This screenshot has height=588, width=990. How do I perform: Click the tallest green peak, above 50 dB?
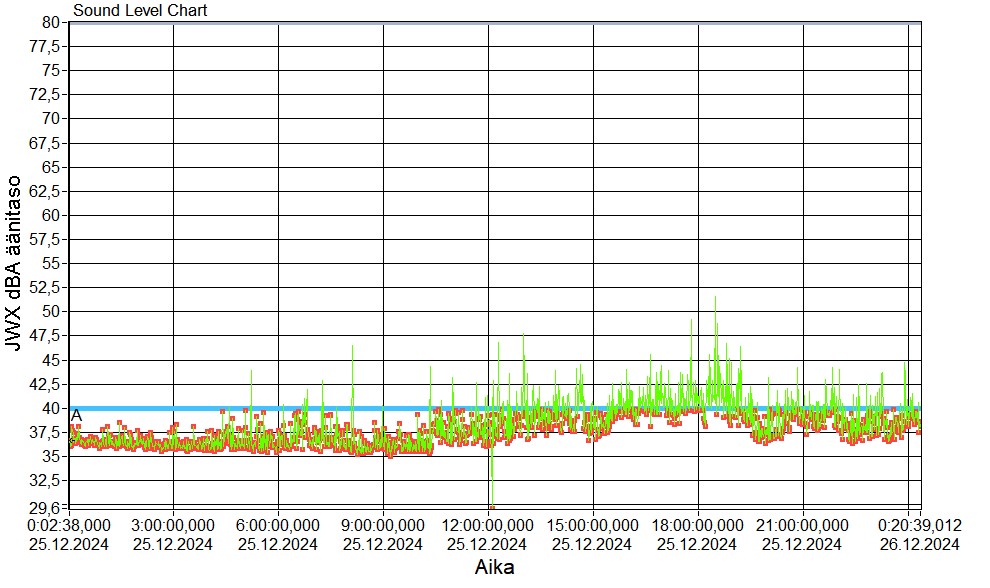pos(715,300)
